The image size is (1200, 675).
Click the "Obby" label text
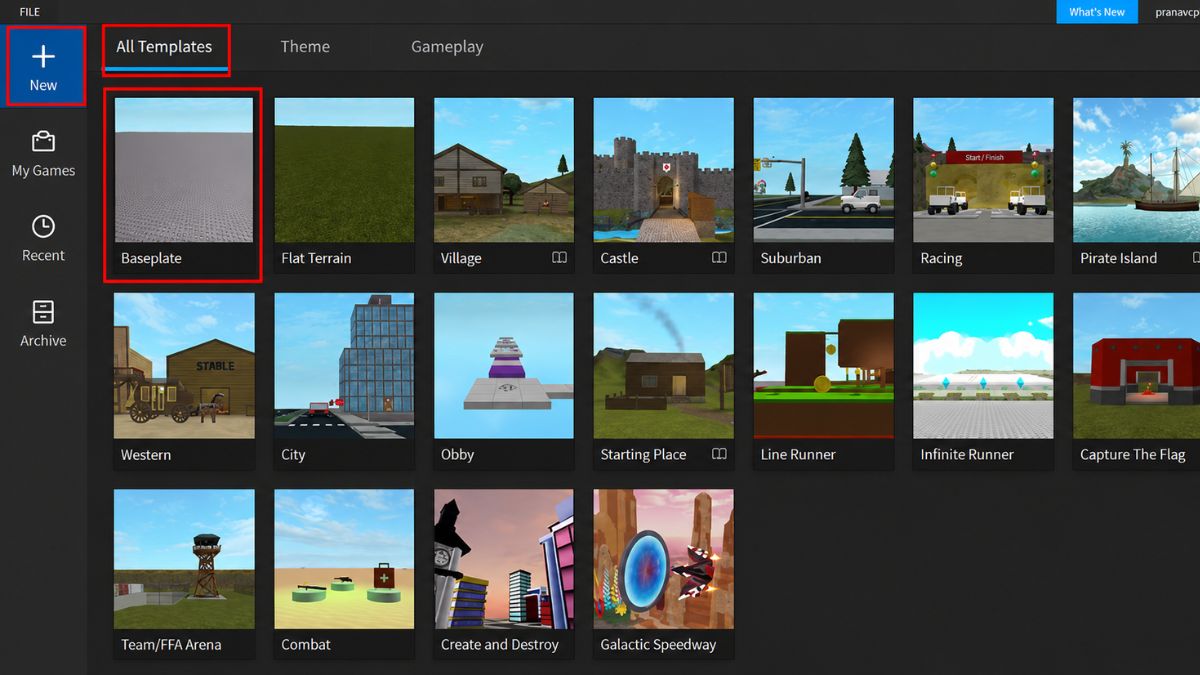[457, 454]
